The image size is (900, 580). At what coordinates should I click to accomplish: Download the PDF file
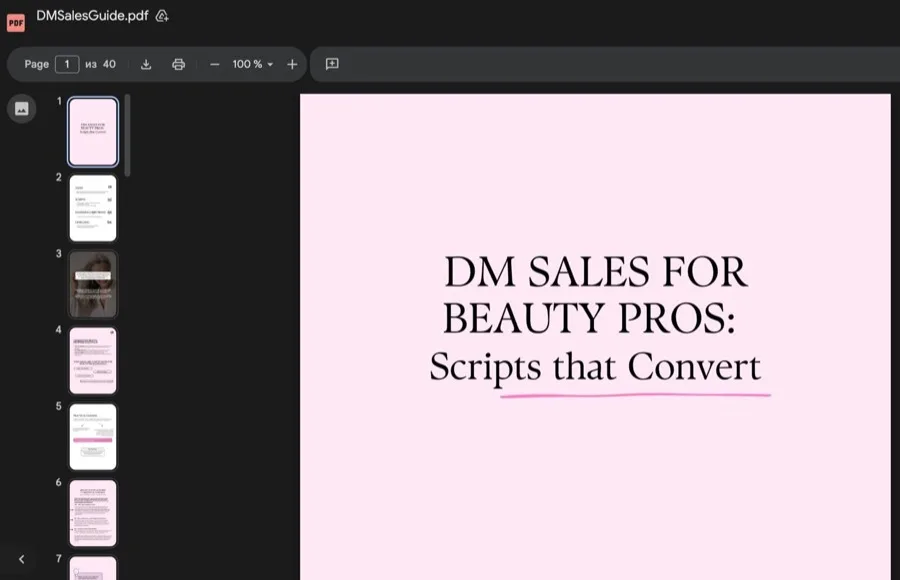click(x=146, y=64)
